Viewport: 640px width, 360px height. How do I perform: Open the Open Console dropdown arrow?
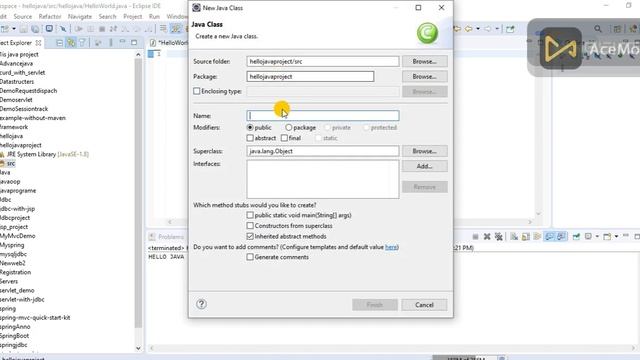[616, 237]
